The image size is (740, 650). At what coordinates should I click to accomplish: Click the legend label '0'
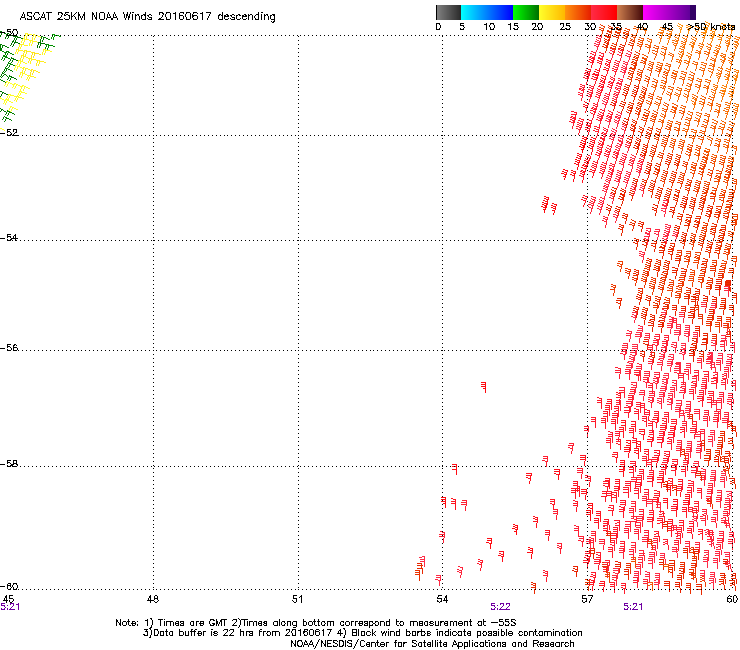tap(438, 26)
